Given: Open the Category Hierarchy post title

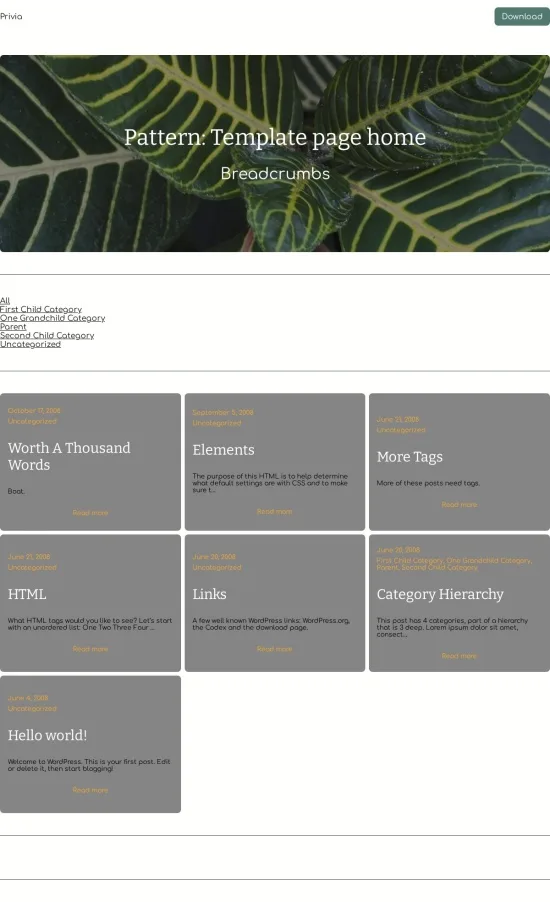Looking at the screenshot, I should click(x=440, y=594).
